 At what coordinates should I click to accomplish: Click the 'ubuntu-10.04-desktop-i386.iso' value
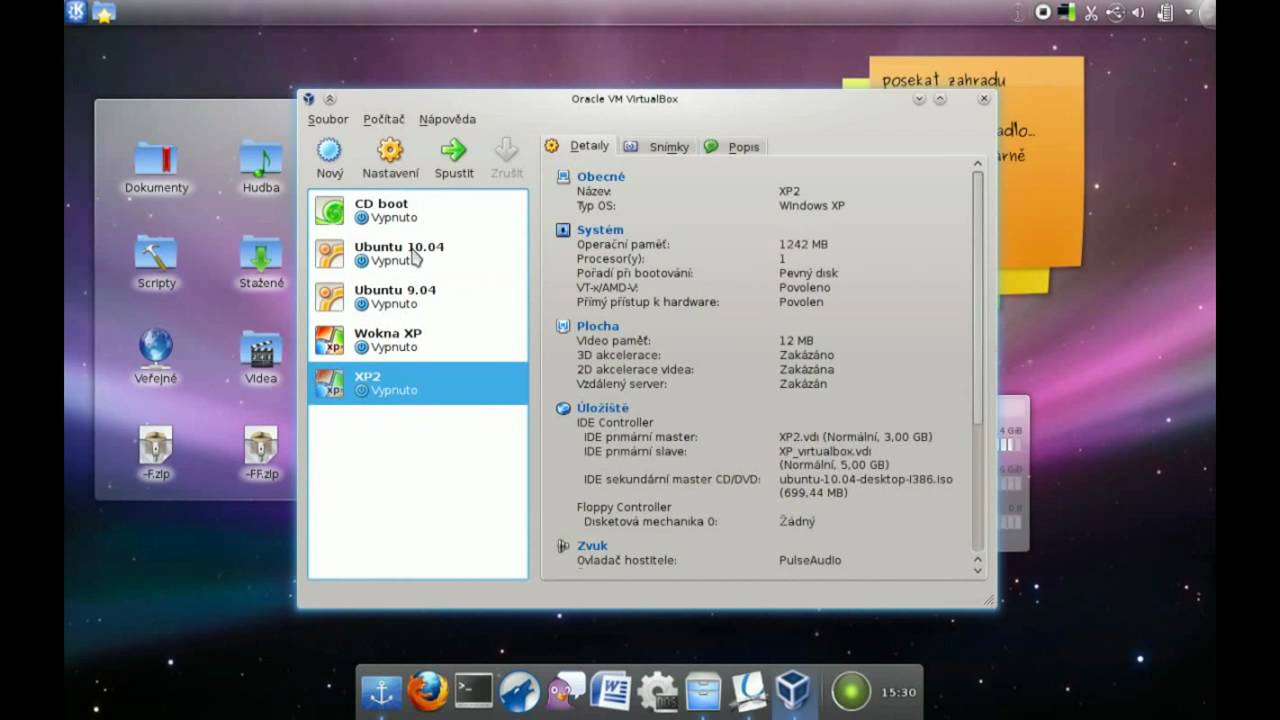click(x=866, y=479)
